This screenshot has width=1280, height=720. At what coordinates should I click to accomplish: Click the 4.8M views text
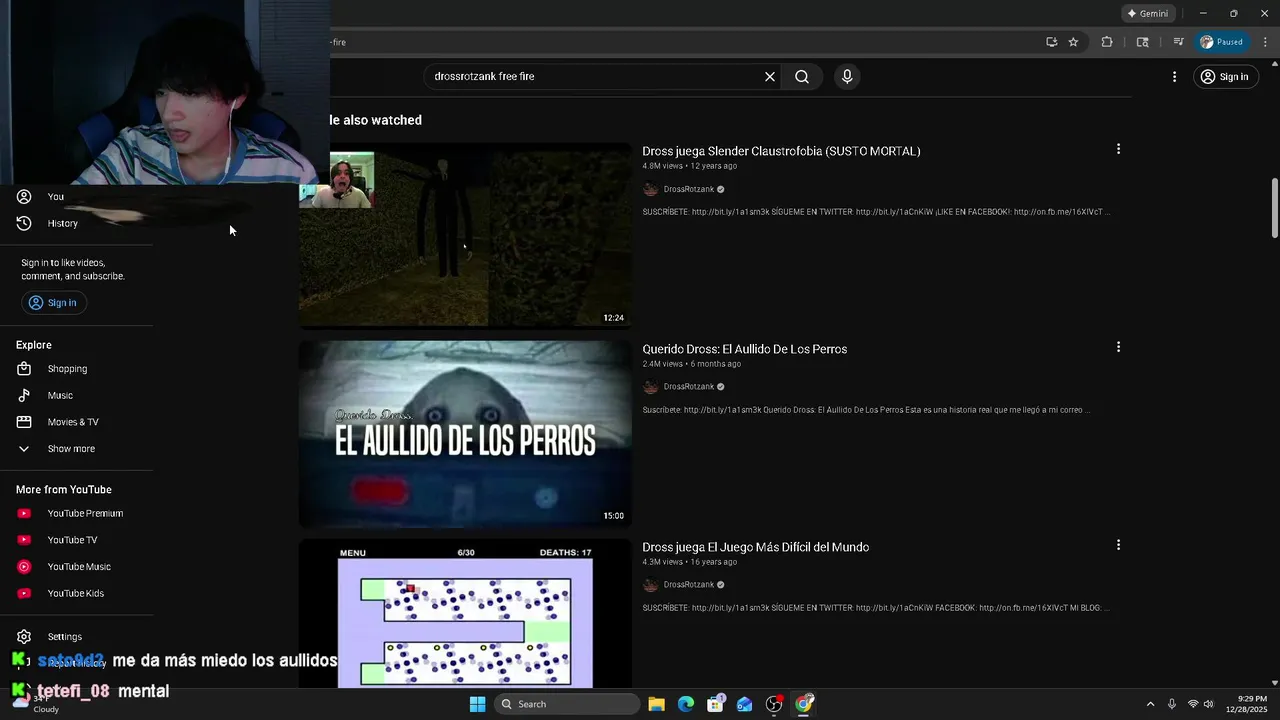click(x=662, y=166)
